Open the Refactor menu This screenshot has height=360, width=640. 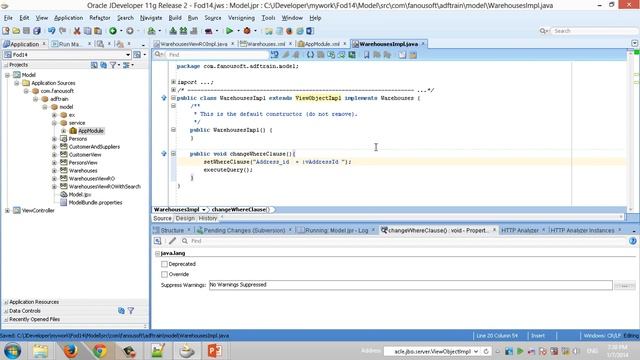tap(100, 18)
